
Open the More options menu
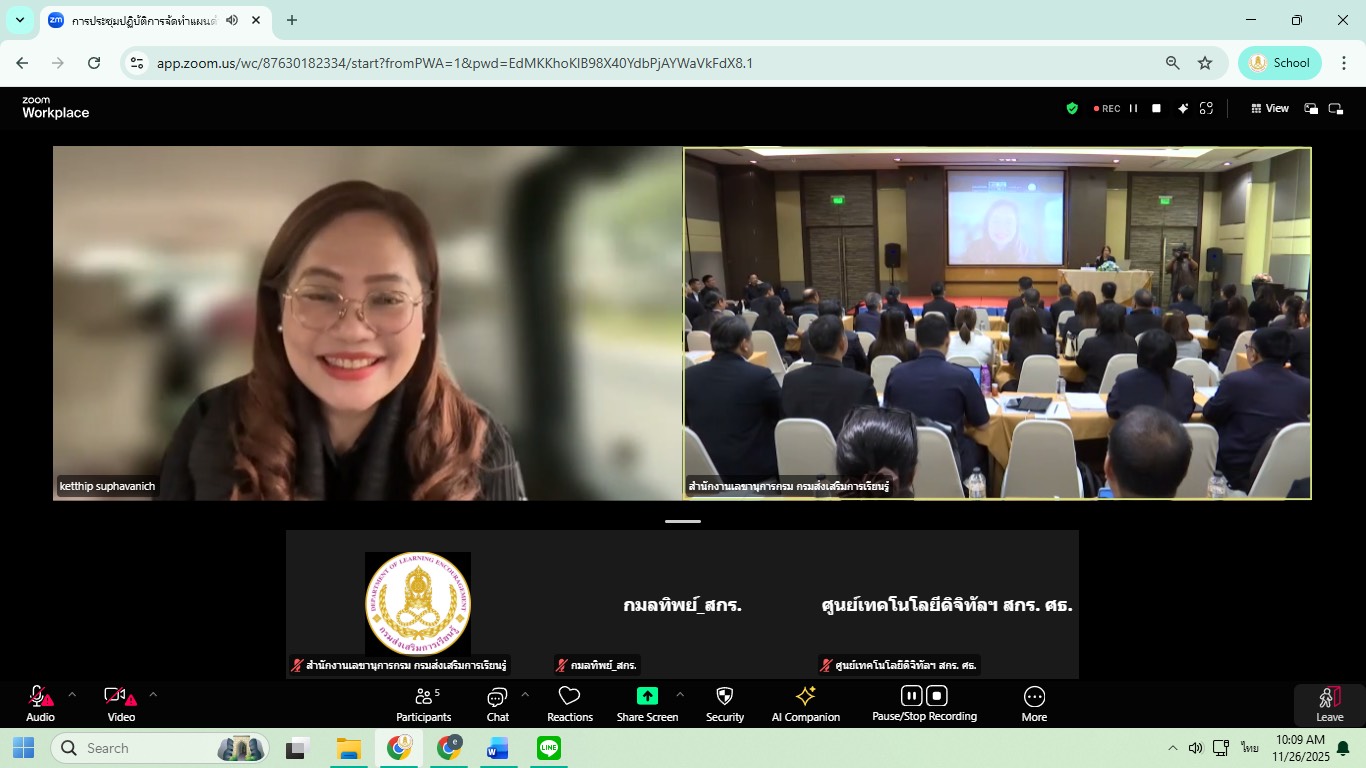tap(1034, 703)
